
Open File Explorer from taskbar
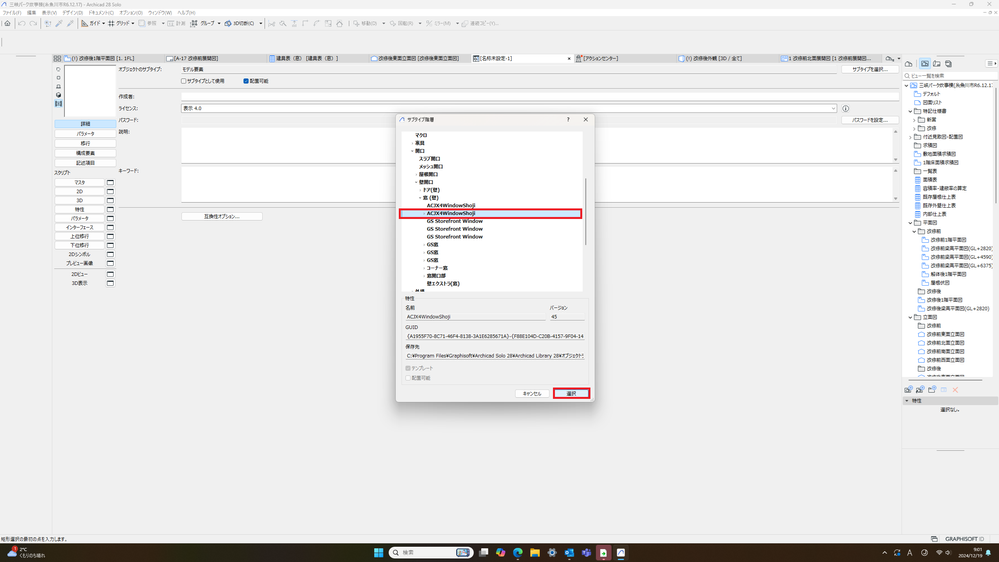[x=535, y=552]
